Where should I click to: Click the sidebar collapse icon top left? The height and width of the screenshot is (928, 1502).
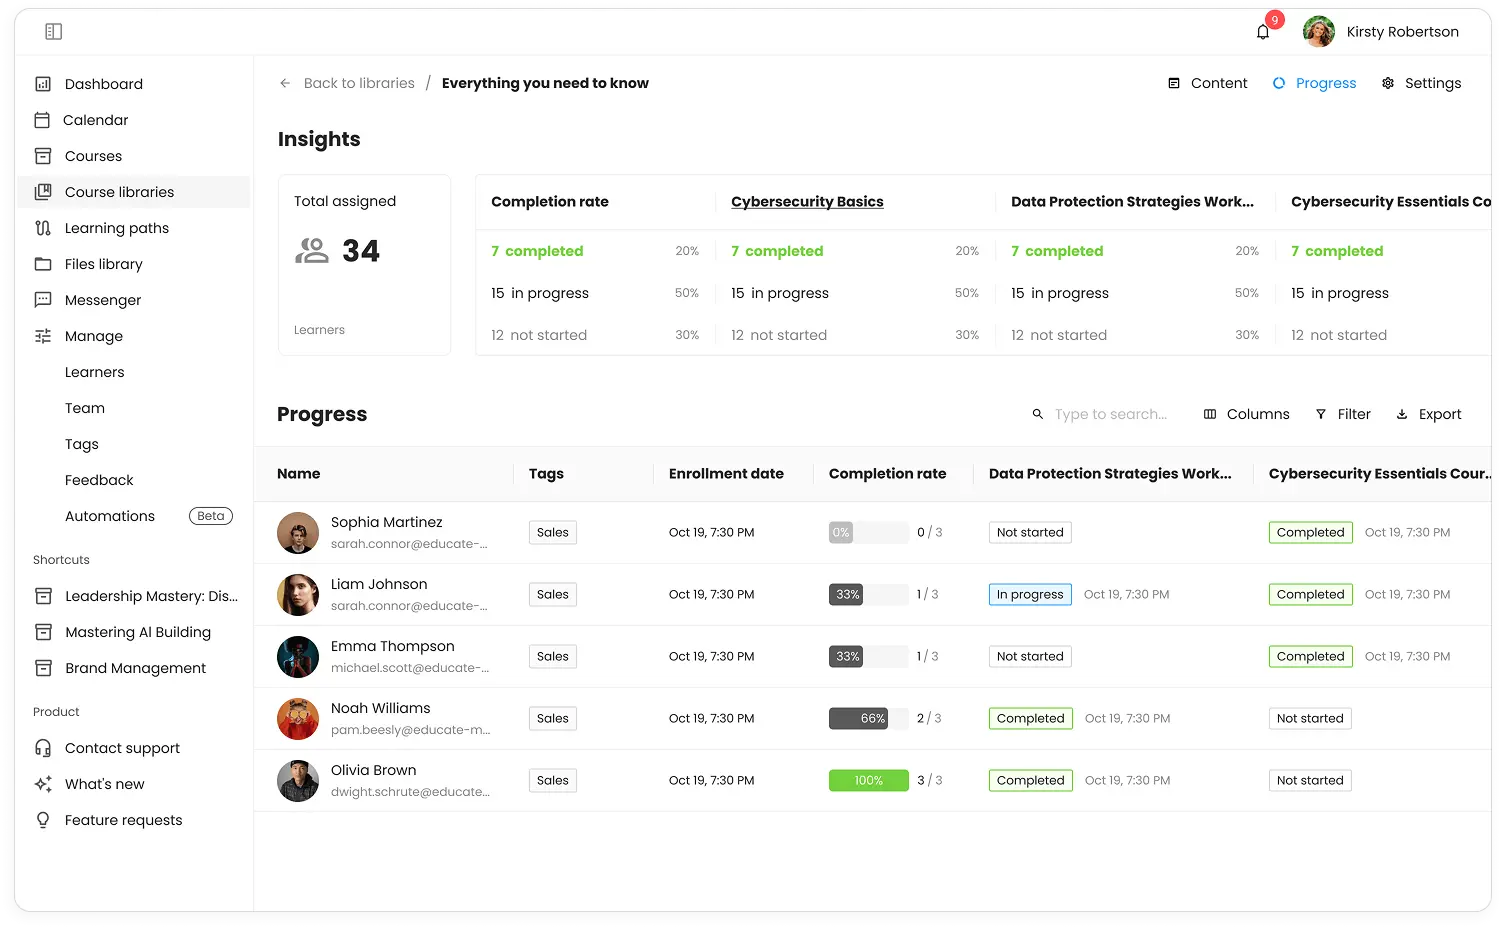(x=53, y=31)
